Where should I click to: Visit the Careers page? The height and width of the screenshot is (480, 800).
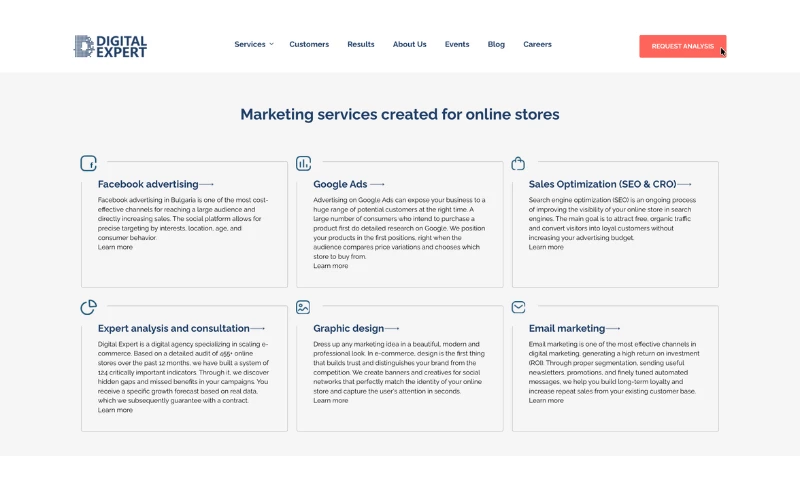pos(537,44)
